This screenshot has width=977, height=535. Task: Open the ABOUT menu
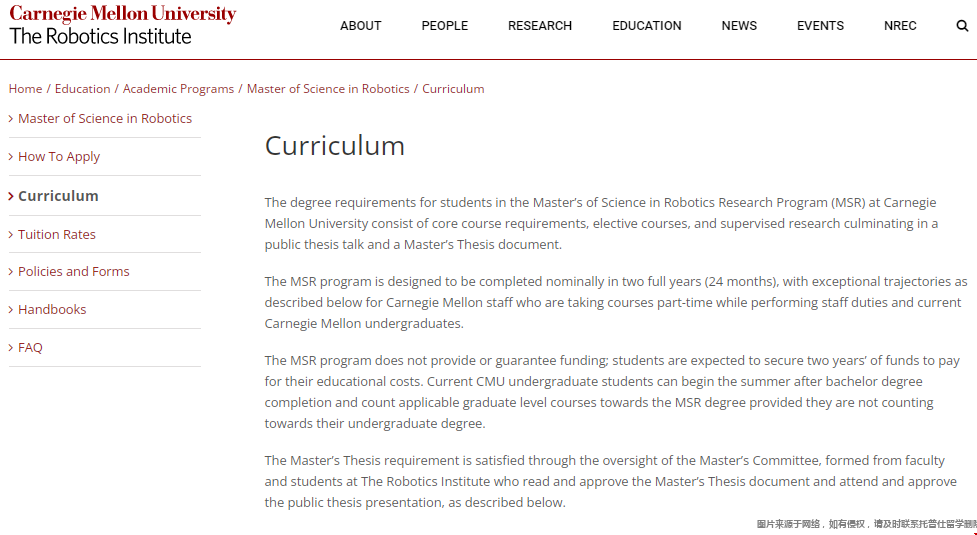pyautogui.click(x=360, y=26)
